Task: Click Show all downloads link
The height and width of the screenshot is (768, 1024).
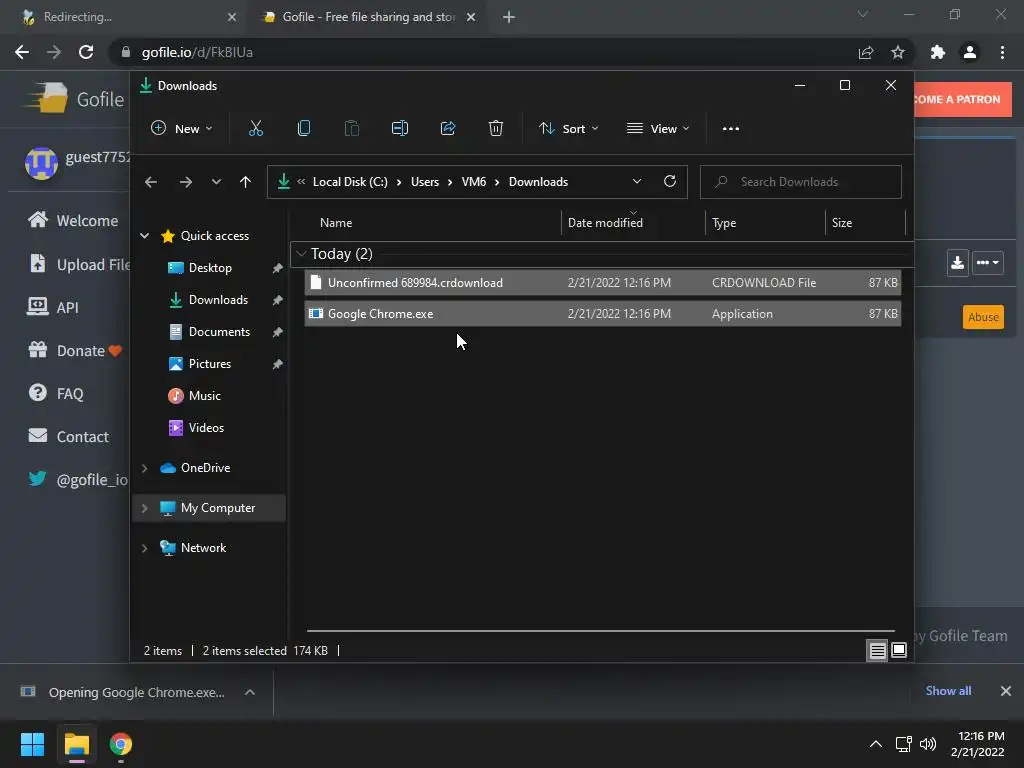Action: tap(948, 691)
